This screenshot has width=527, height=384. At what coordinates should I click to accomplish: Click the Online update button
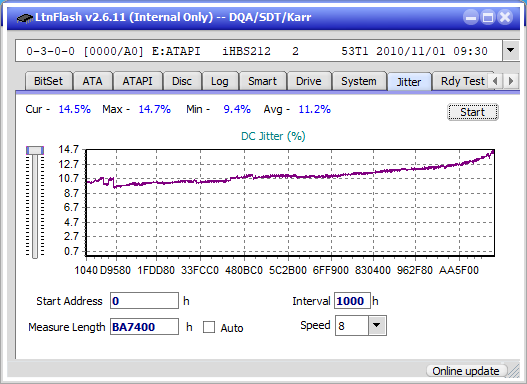tap(466, 371)
